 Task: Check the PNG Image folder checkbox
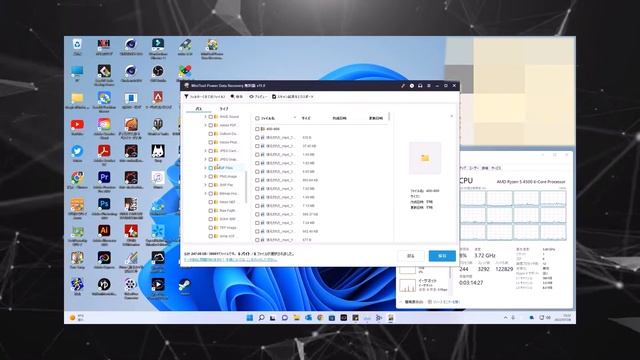(211, 176)
